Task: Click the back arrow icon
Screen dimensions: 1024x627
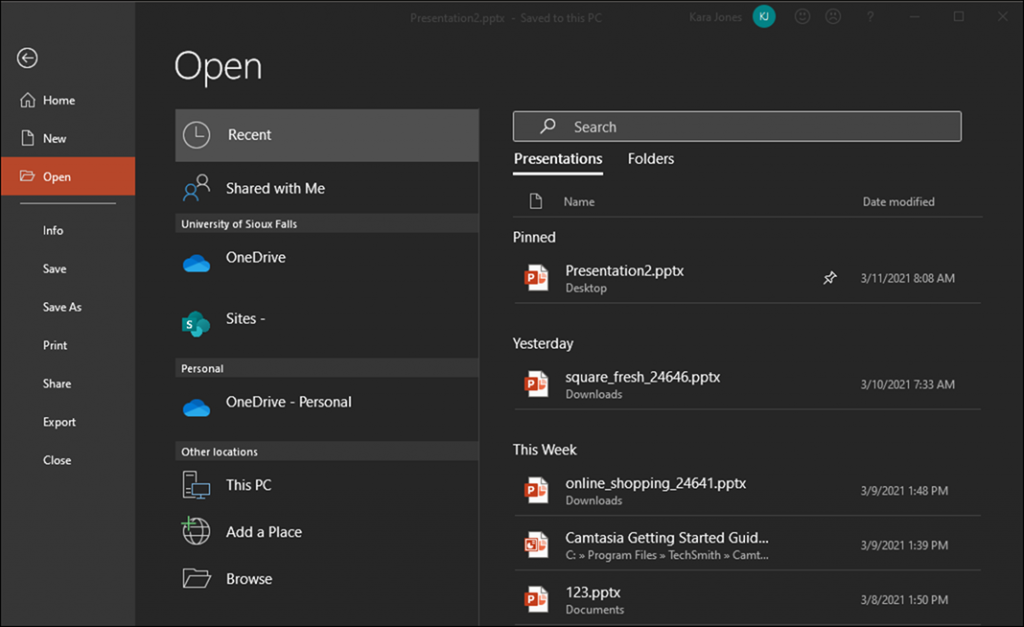Action: 27,58
